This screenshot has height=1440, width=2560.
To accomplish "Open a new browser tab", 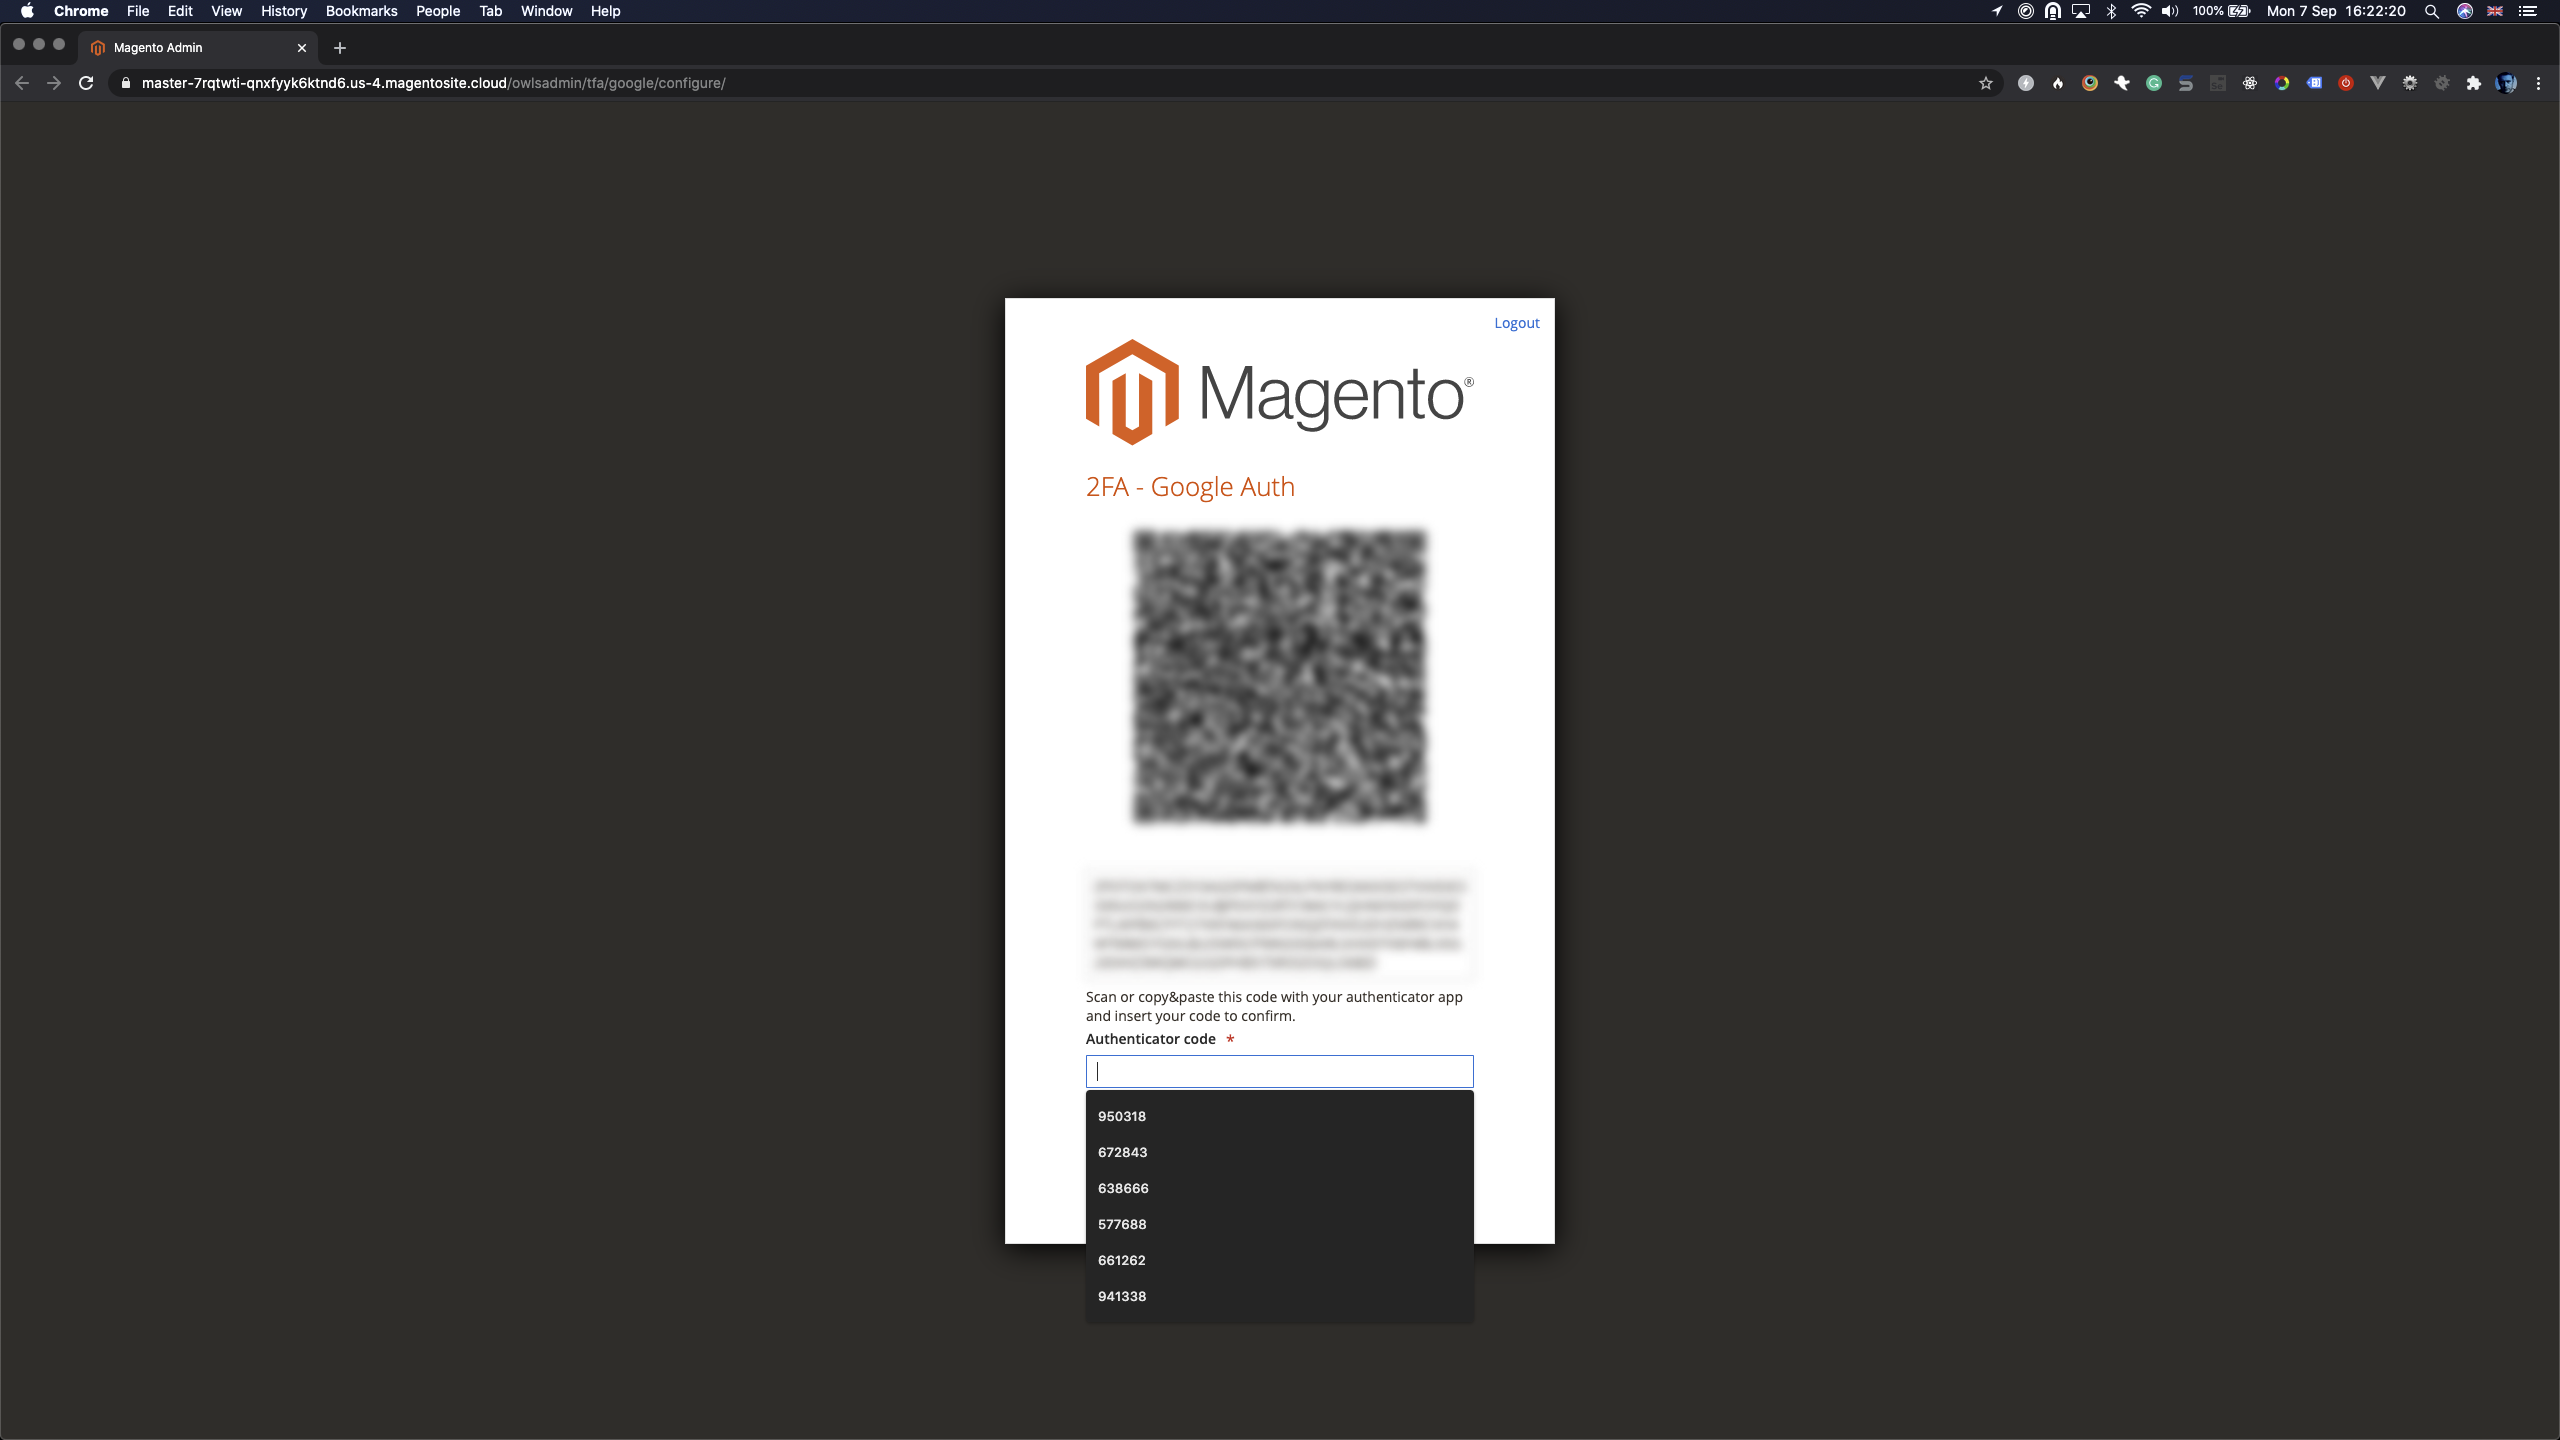I will click(x=340, y=47).
